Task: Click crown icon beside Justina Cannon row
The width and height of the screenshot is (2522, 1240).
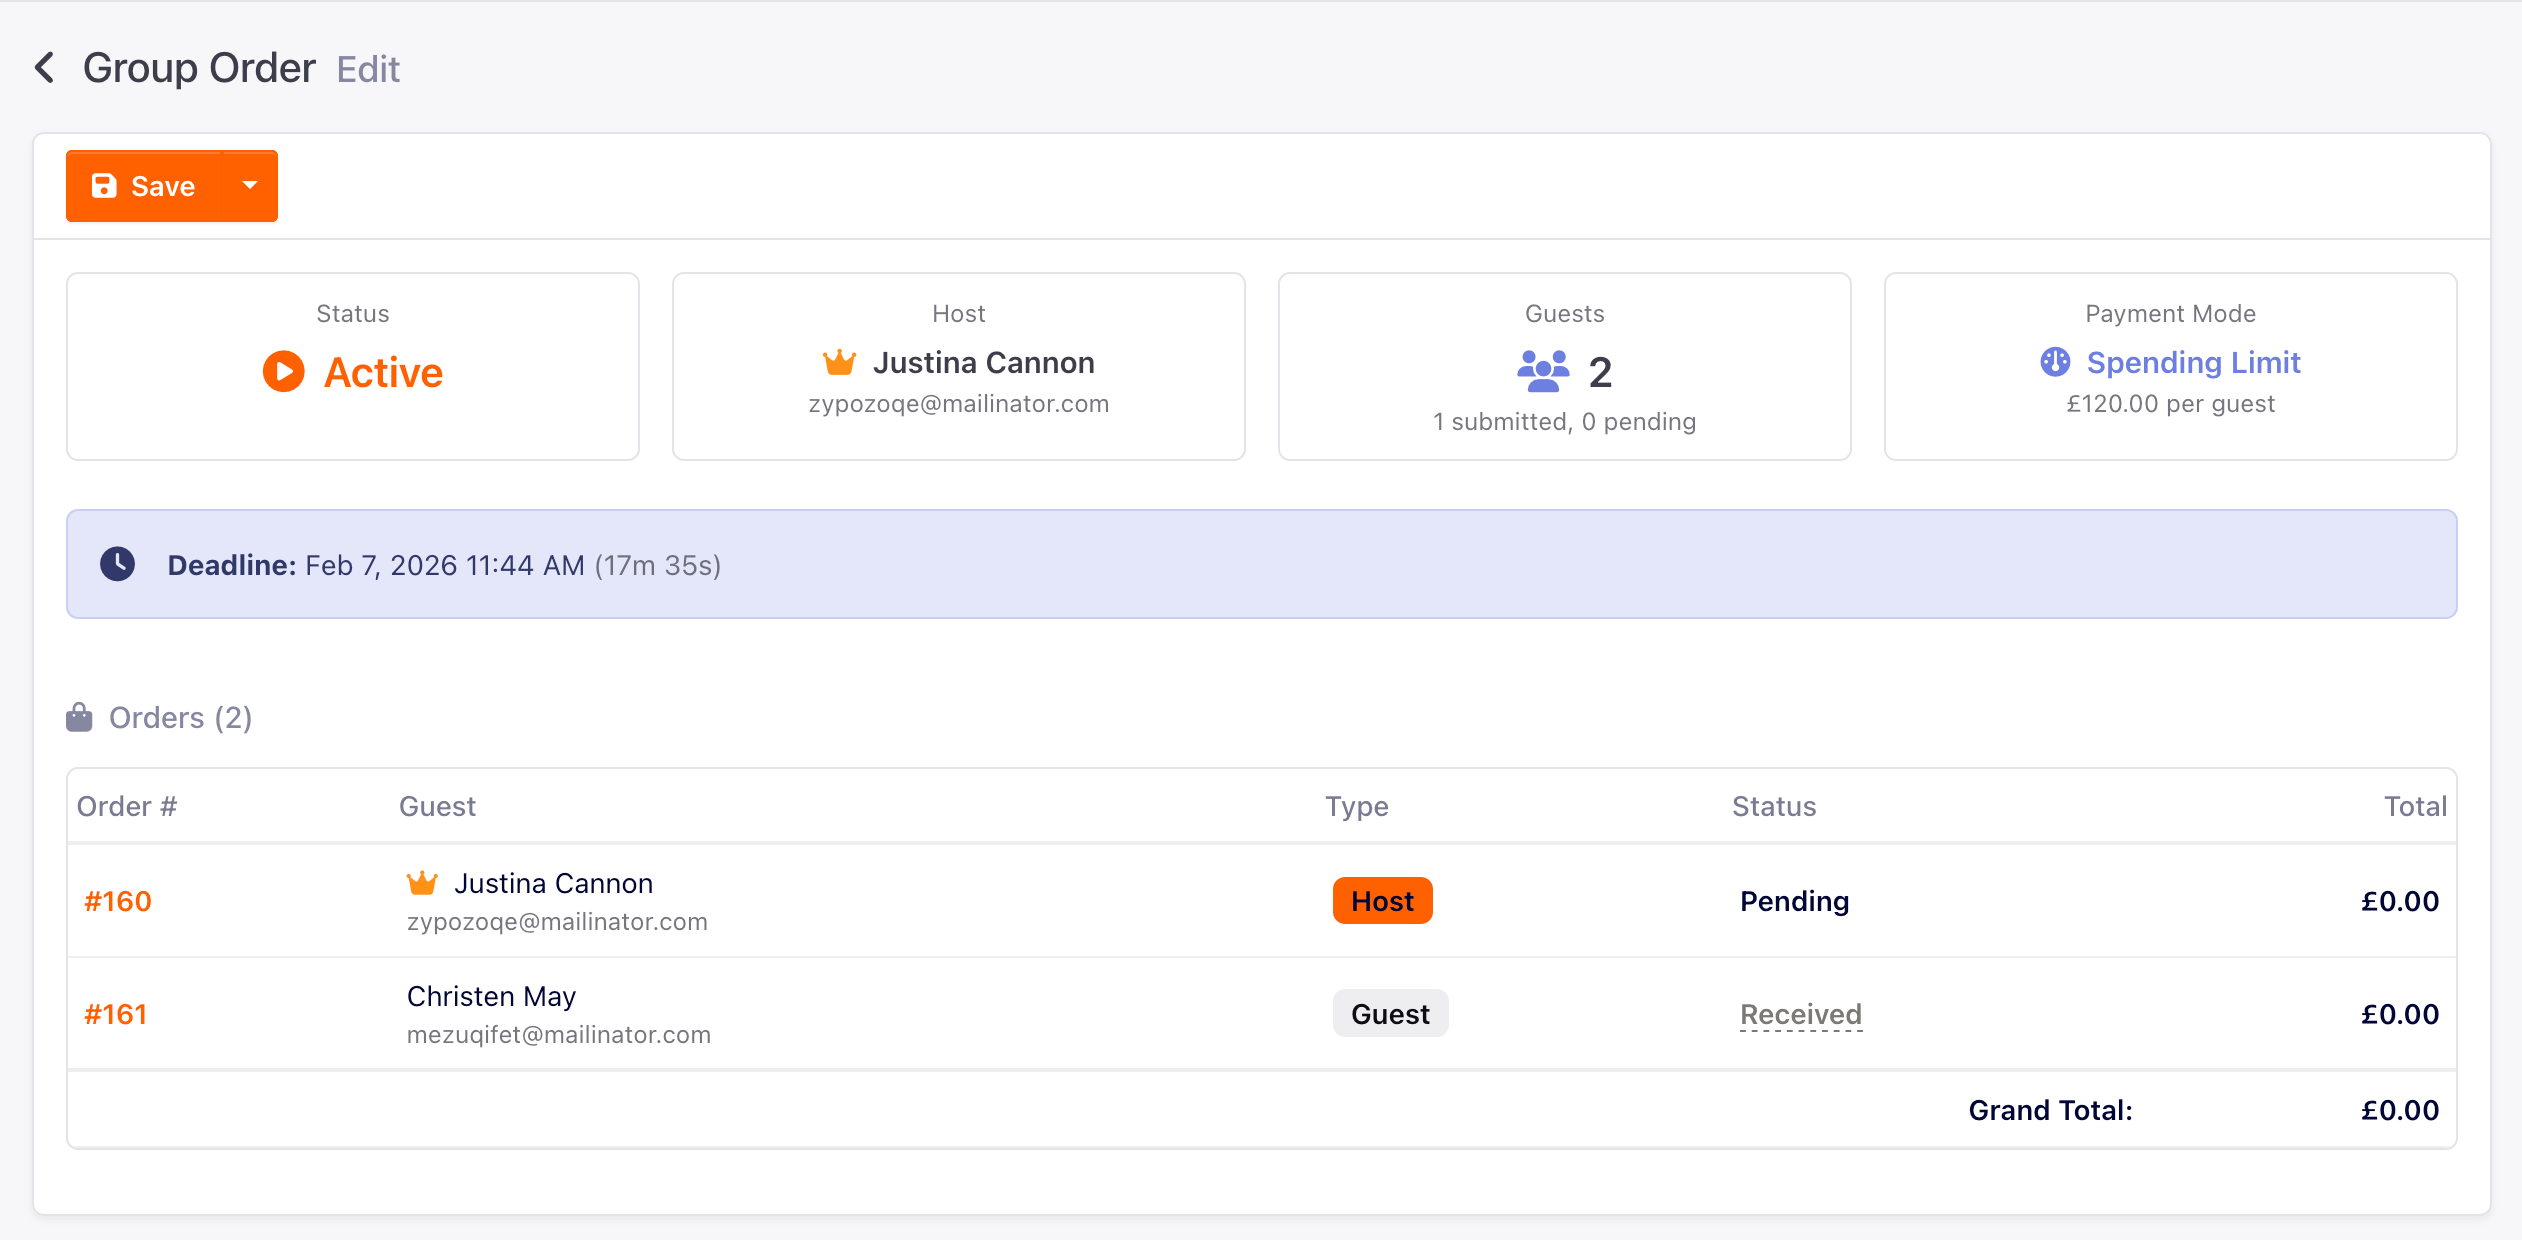Action: pos(422,883)
